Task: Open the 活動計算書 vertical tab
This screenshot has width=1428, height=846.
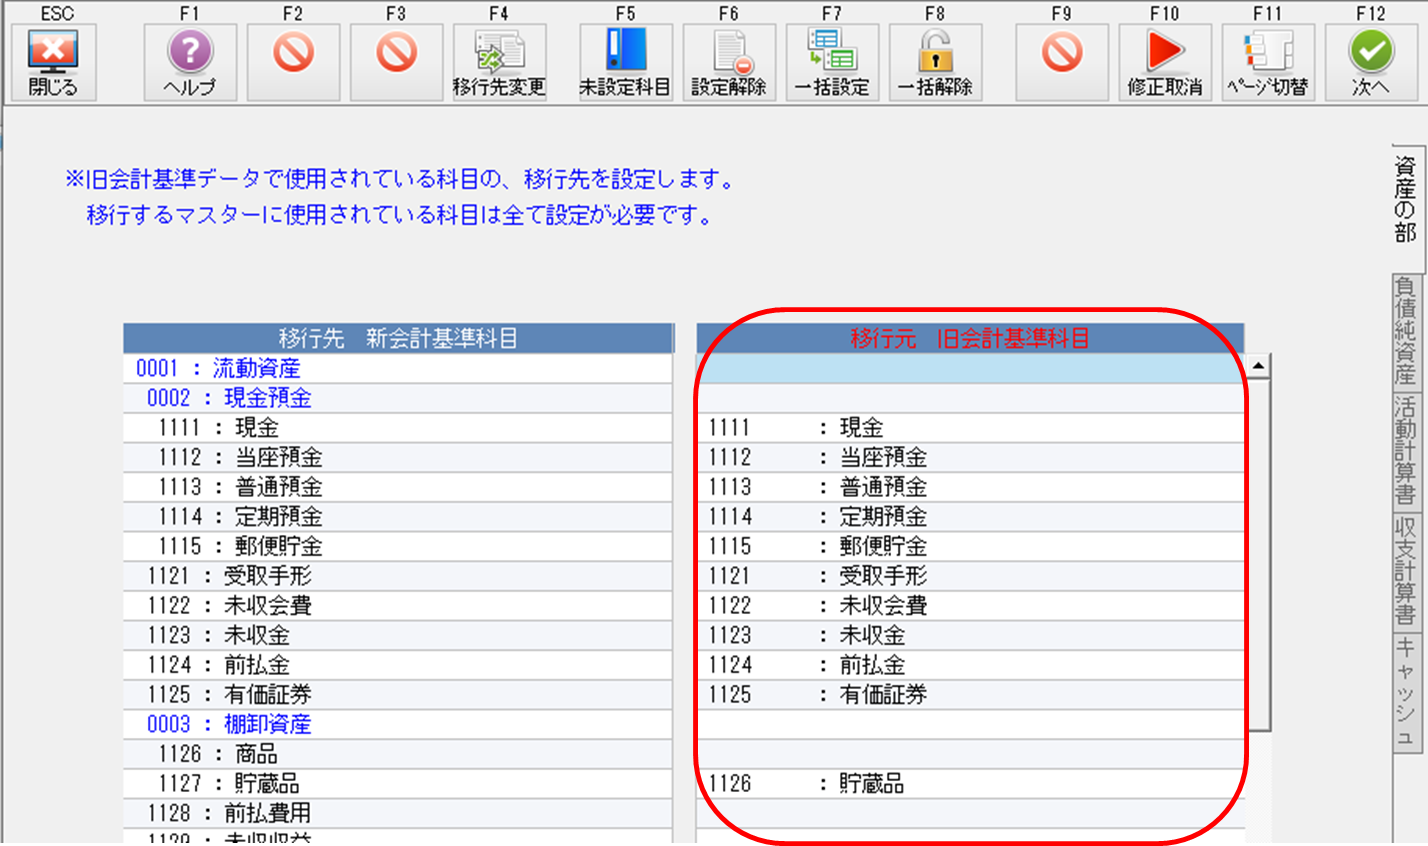Action: (x=1406, y=451)
